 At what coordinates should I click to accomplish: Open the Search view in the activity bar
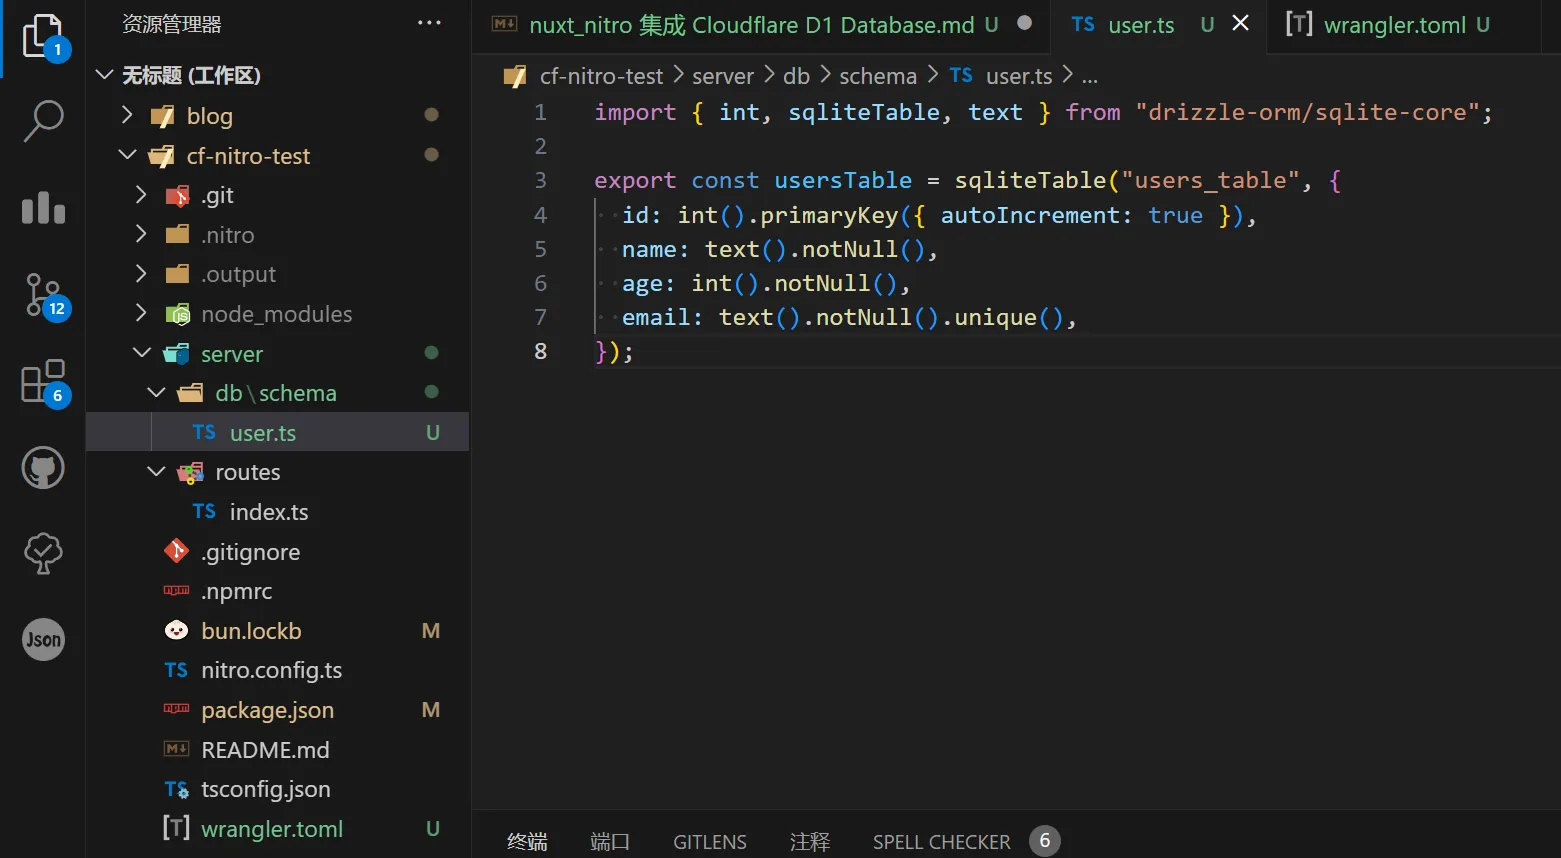(x=42, y=120)
